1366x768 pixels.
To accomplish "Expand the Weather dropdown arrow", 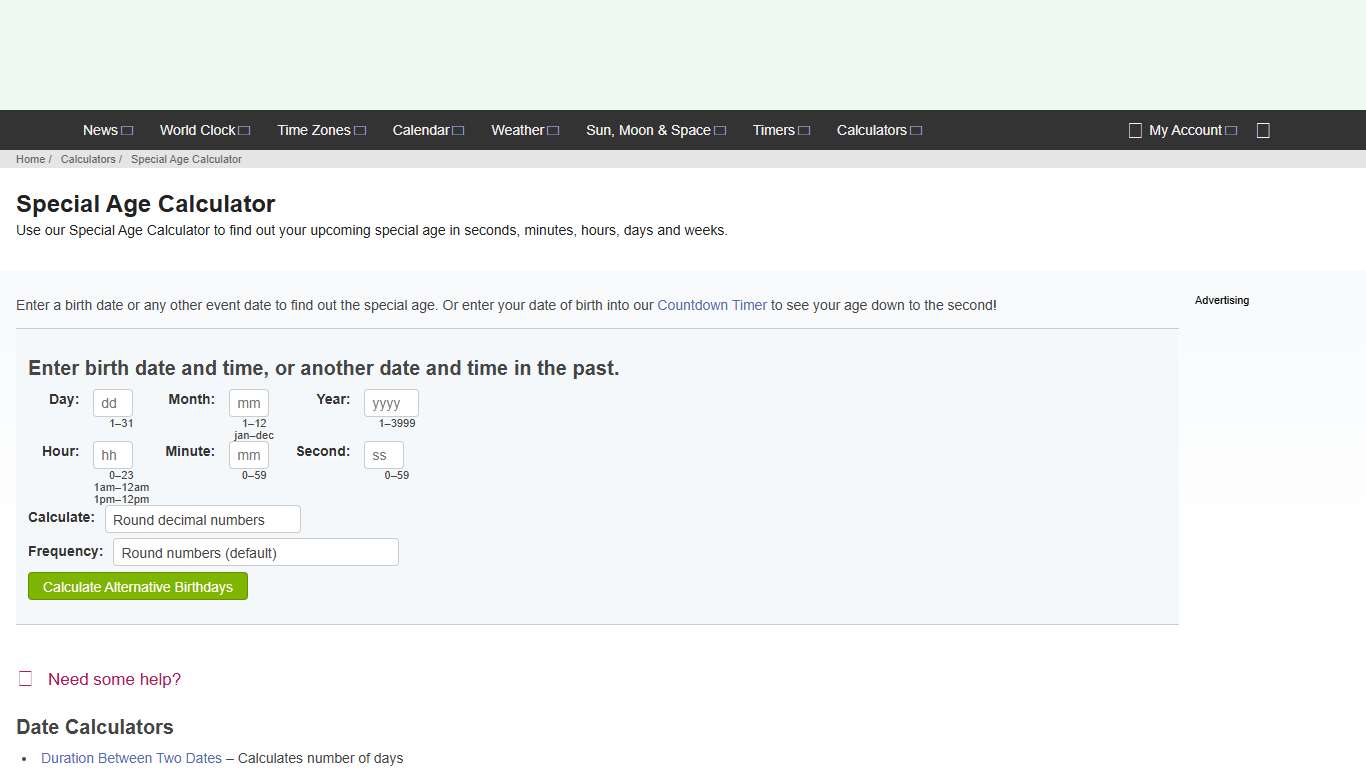I will tap(550, 130).
